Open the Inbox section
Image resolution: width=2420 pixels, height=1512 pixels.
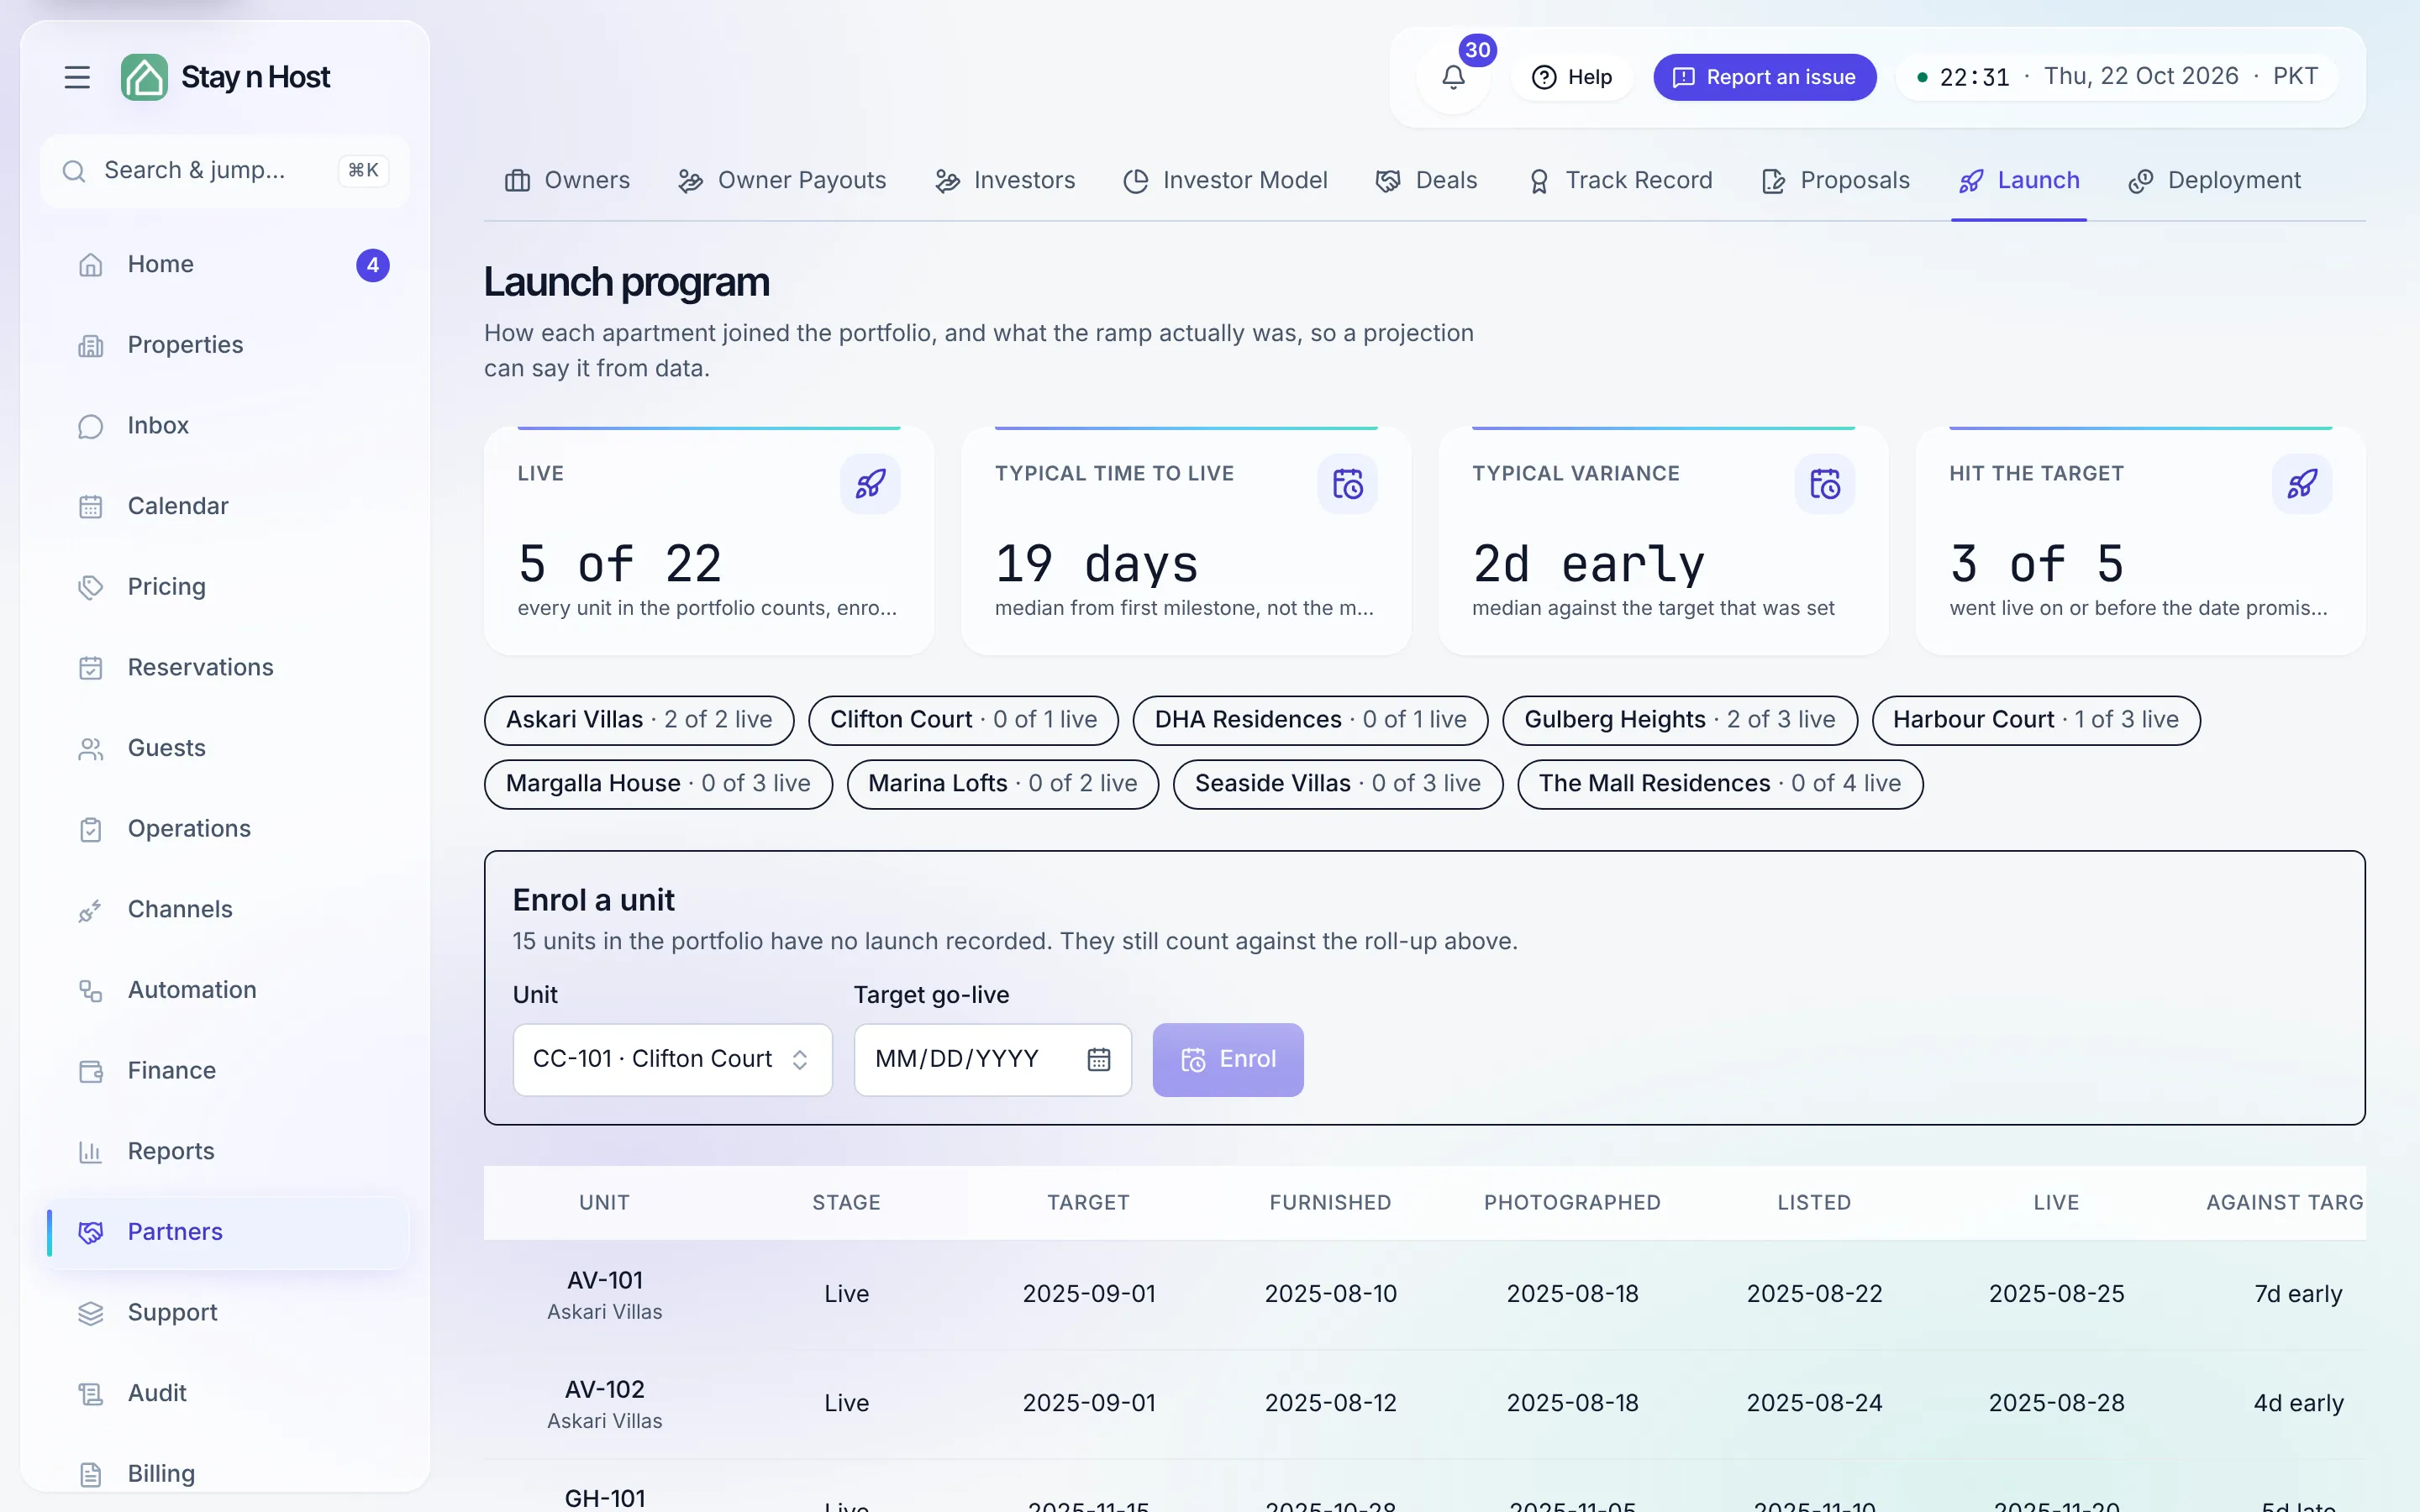click(x=227, y=426)
